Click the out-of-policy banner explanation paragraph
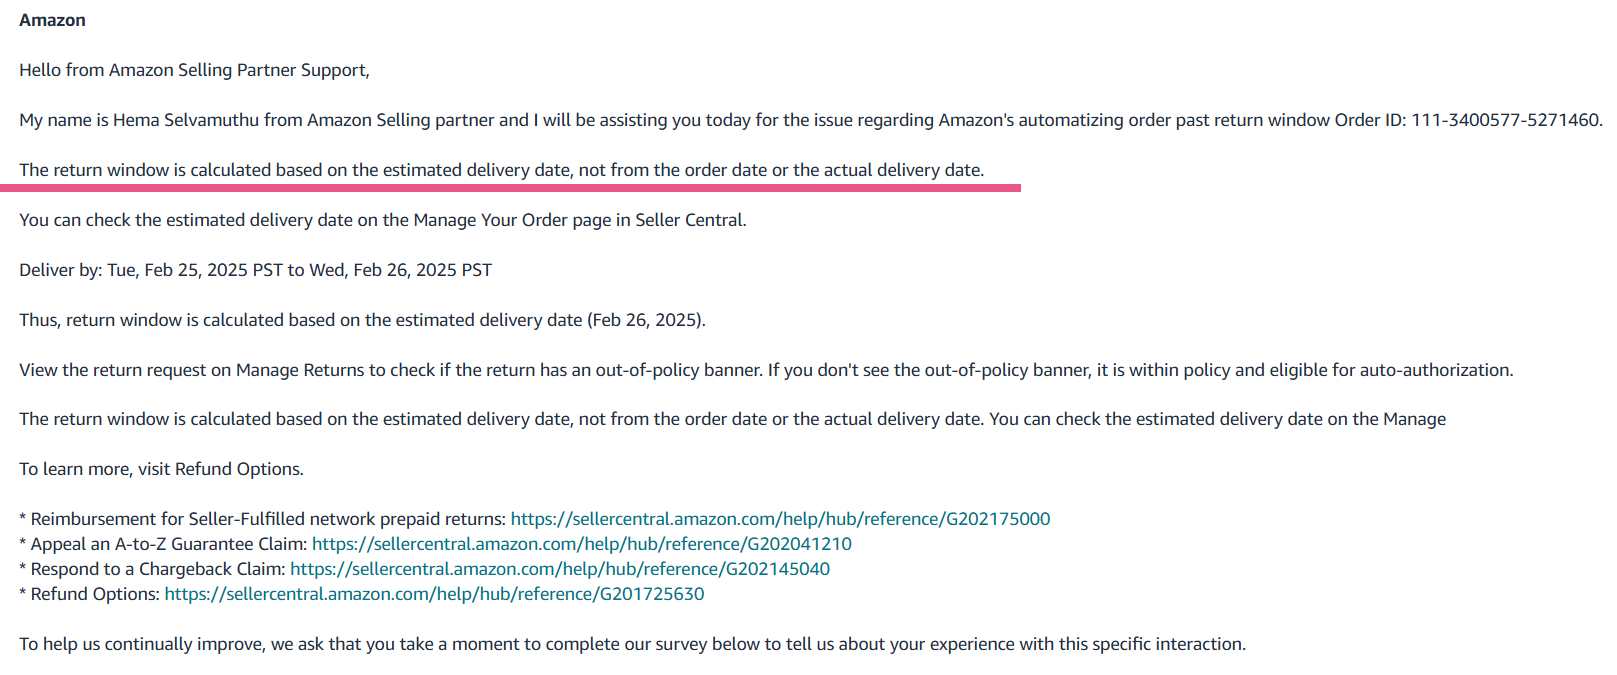 pyautogui.click(x=766, y=370)
